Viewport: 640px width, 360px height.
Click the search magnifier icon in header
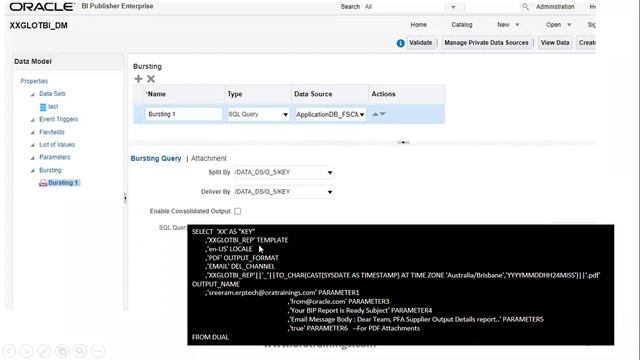coord(525,7)
